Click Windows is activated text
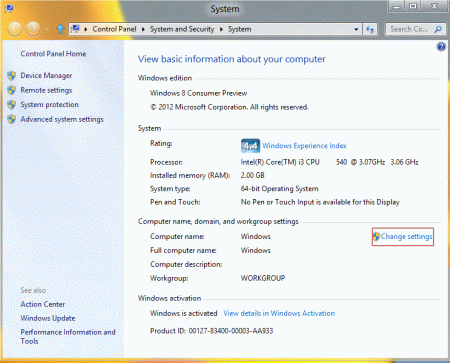This screenshot has height=363, width=450. [x=184, y=313]
